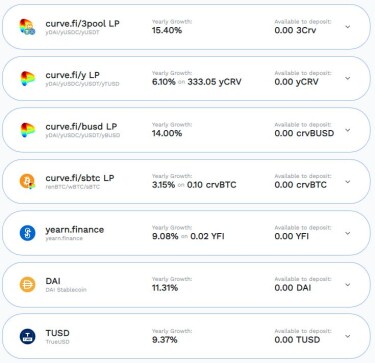The image size is (375, 363).
Task: Expand the curve.fi/busd LP row chevron
Action: [x=348, y=130]
